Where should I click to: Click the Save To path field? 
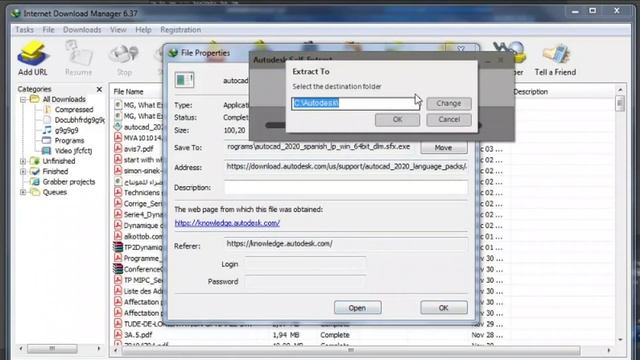coord(321,147)
